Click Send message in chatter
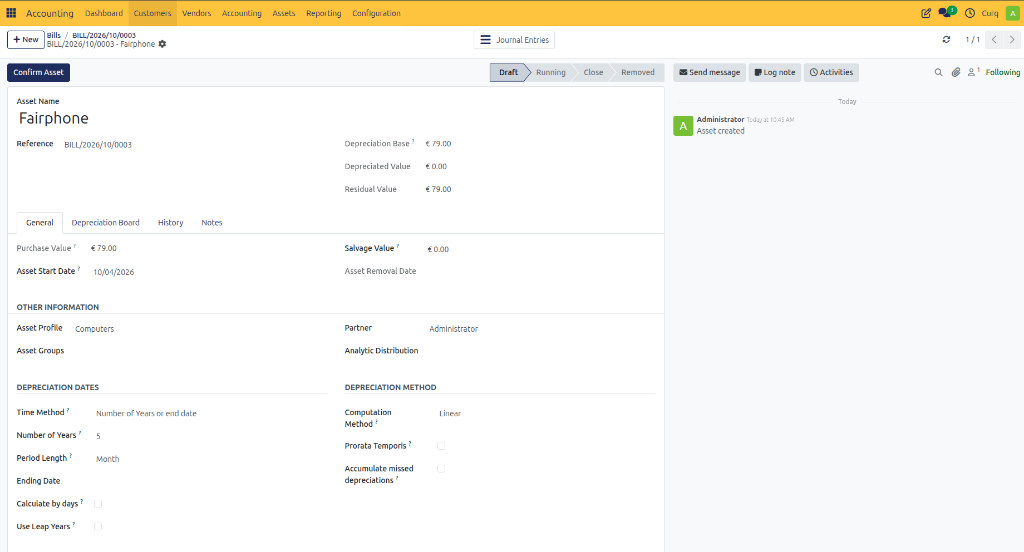 [709, 73]
